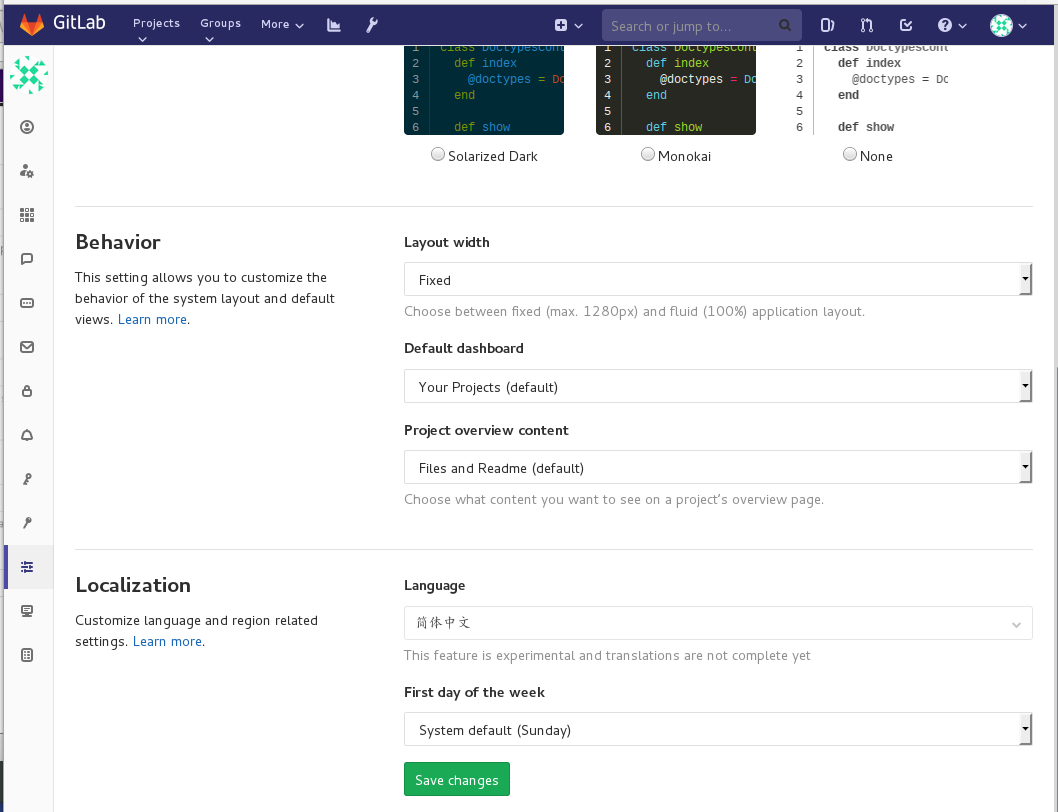The width and height of the screenshot is (1058, 812).
Task: Open Notifications bell icon in sidebar
Action: 27,435
